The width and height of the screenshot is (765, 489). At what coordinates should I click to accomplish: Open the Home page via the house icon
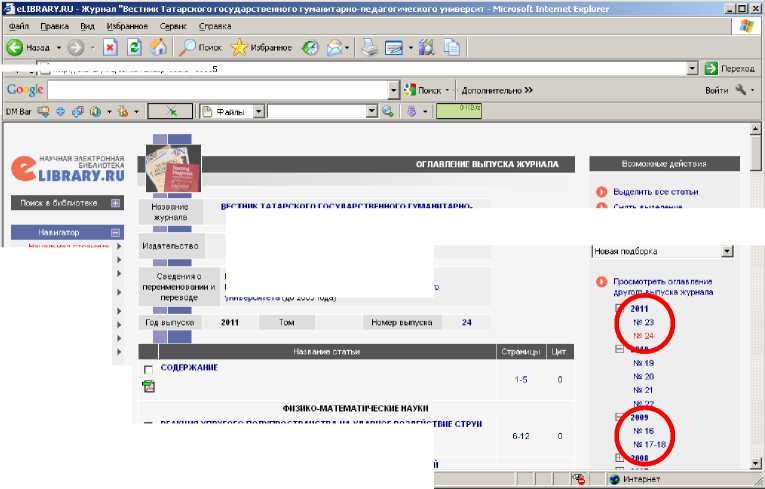coord(158,48)
